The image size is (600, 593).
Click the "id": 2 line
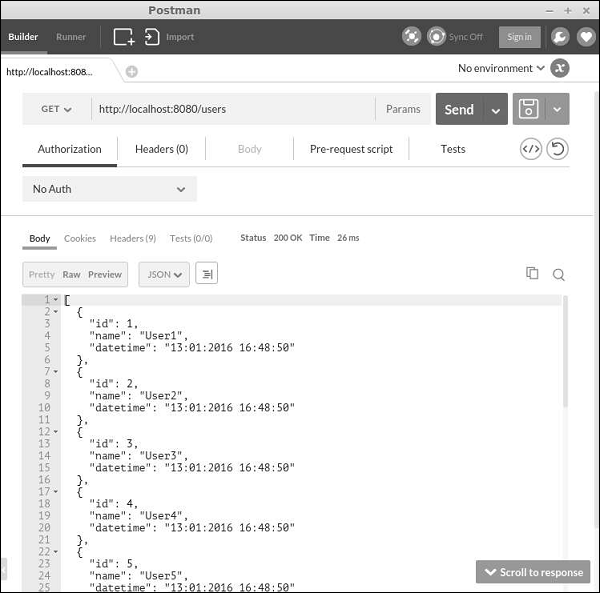click(x=113, y=383)
